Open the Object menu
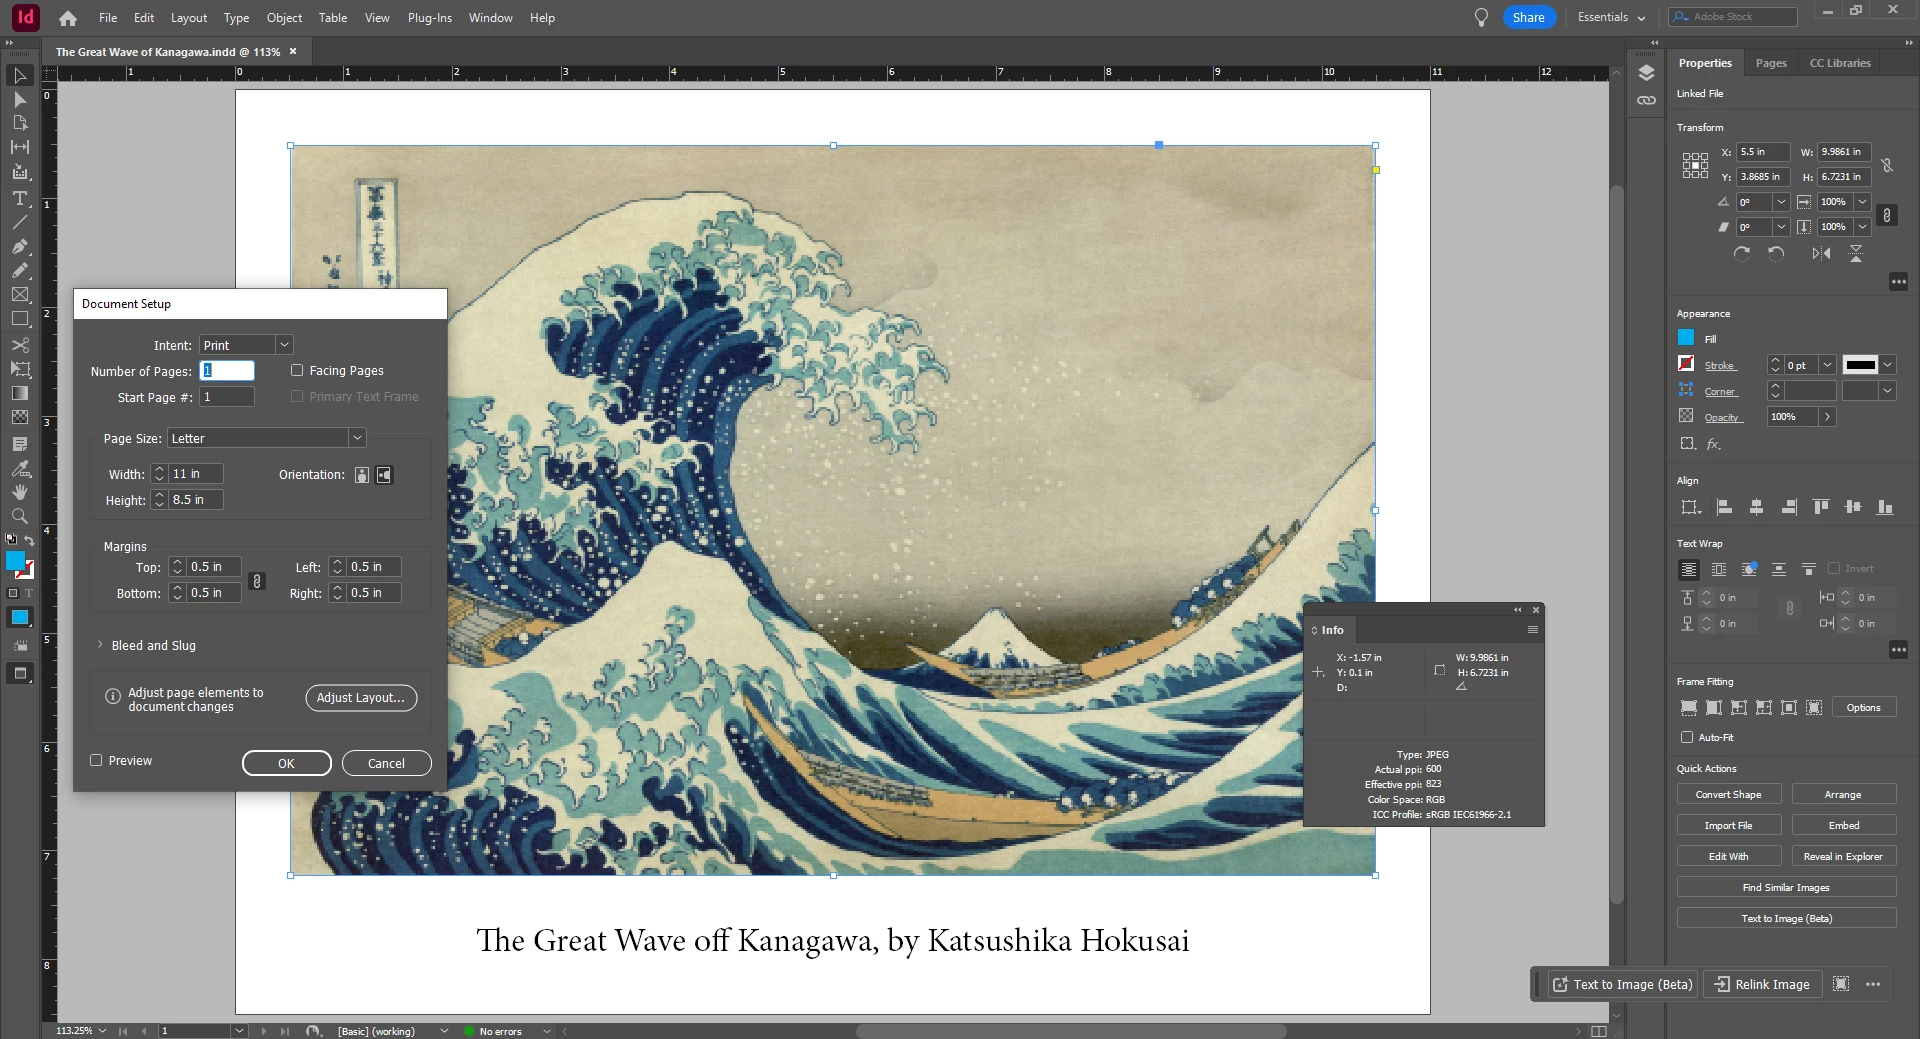Viewport: 1920px width, 1039px height. (x=284, y=18)
